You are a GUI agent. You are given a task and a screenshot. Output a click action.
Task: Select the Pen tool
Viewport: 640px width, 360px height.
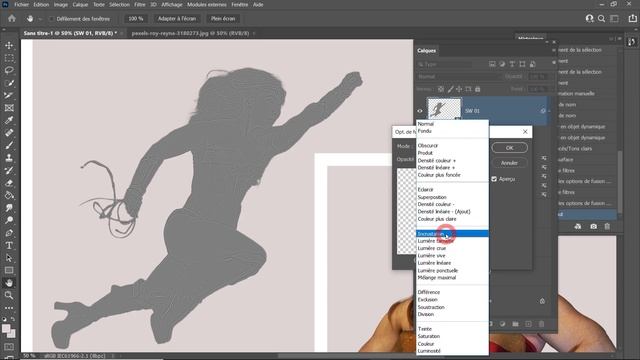coord(9,233)
